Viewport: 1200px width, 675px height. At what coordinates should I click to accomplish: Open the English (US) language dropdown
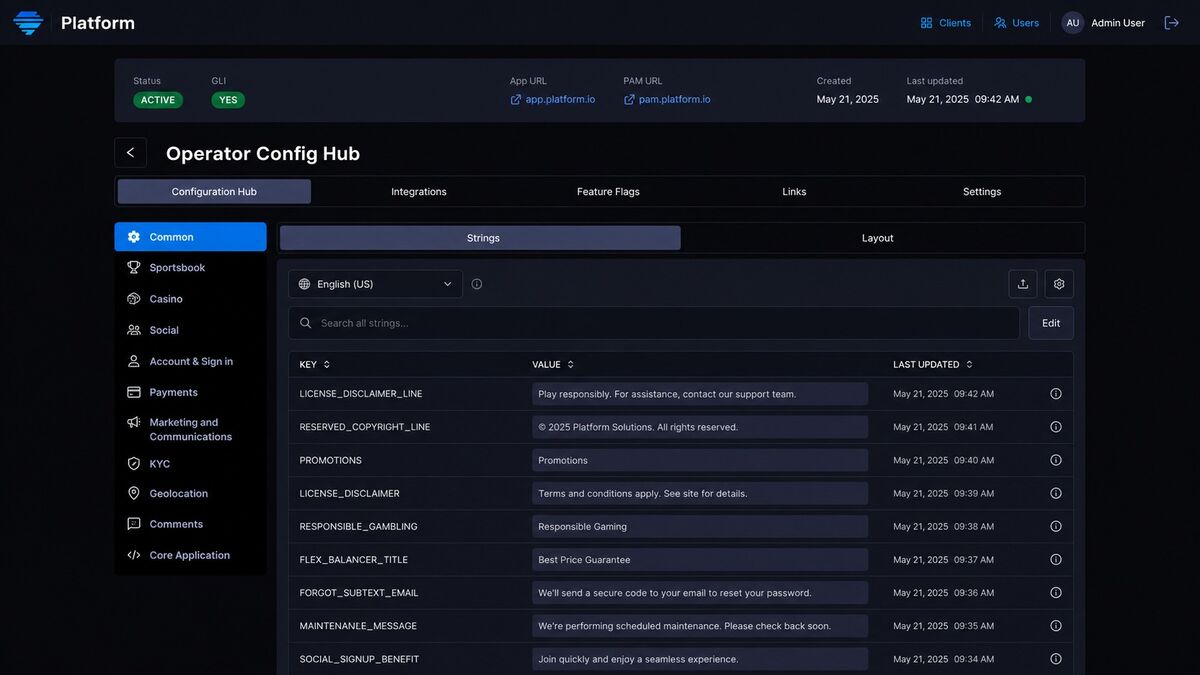pos(376,284)
